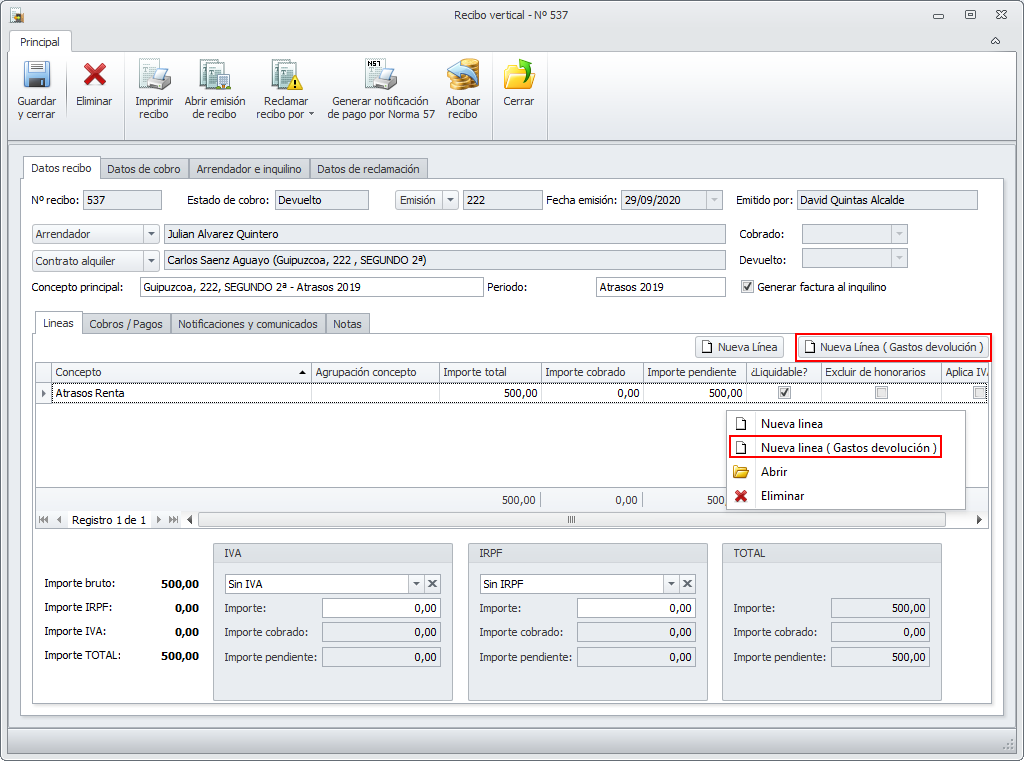1024x761 pixels.
Task: Click the Imprimir recibo printer icon
Action: click(x=154, y=77)
